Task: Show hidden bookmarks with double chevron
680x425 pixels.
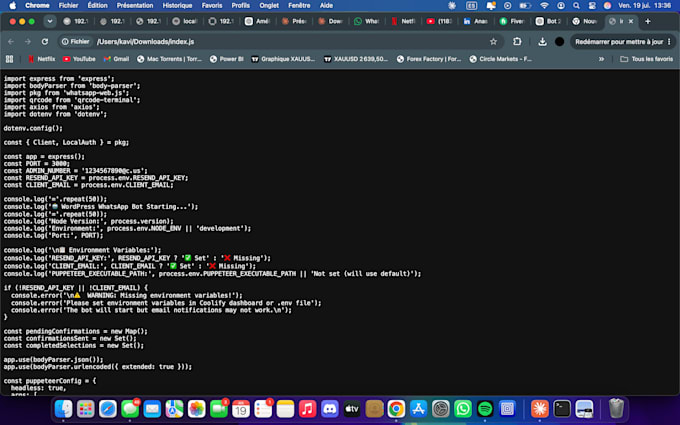Action: (x=602, y=59)
